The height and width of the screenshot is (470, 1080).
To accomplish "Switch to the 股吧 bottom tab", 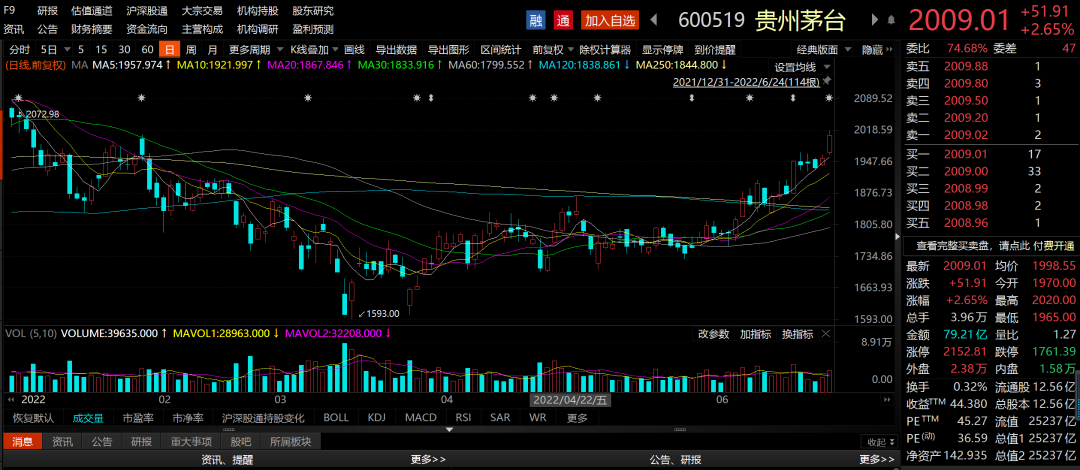I will [x=240, y=442].
